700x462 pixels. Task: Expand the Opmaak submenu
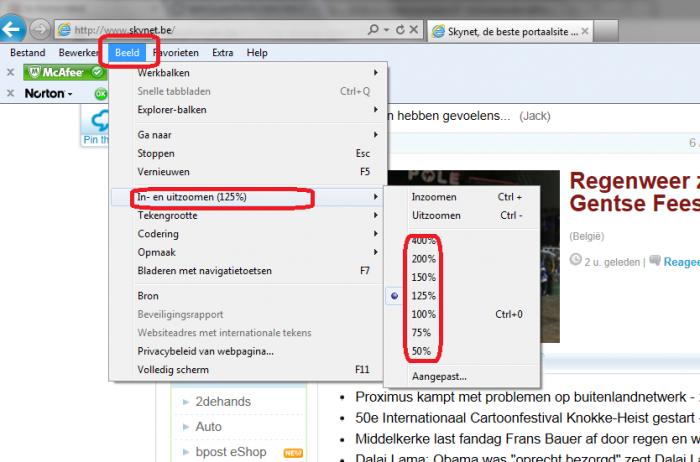(246, 253)
